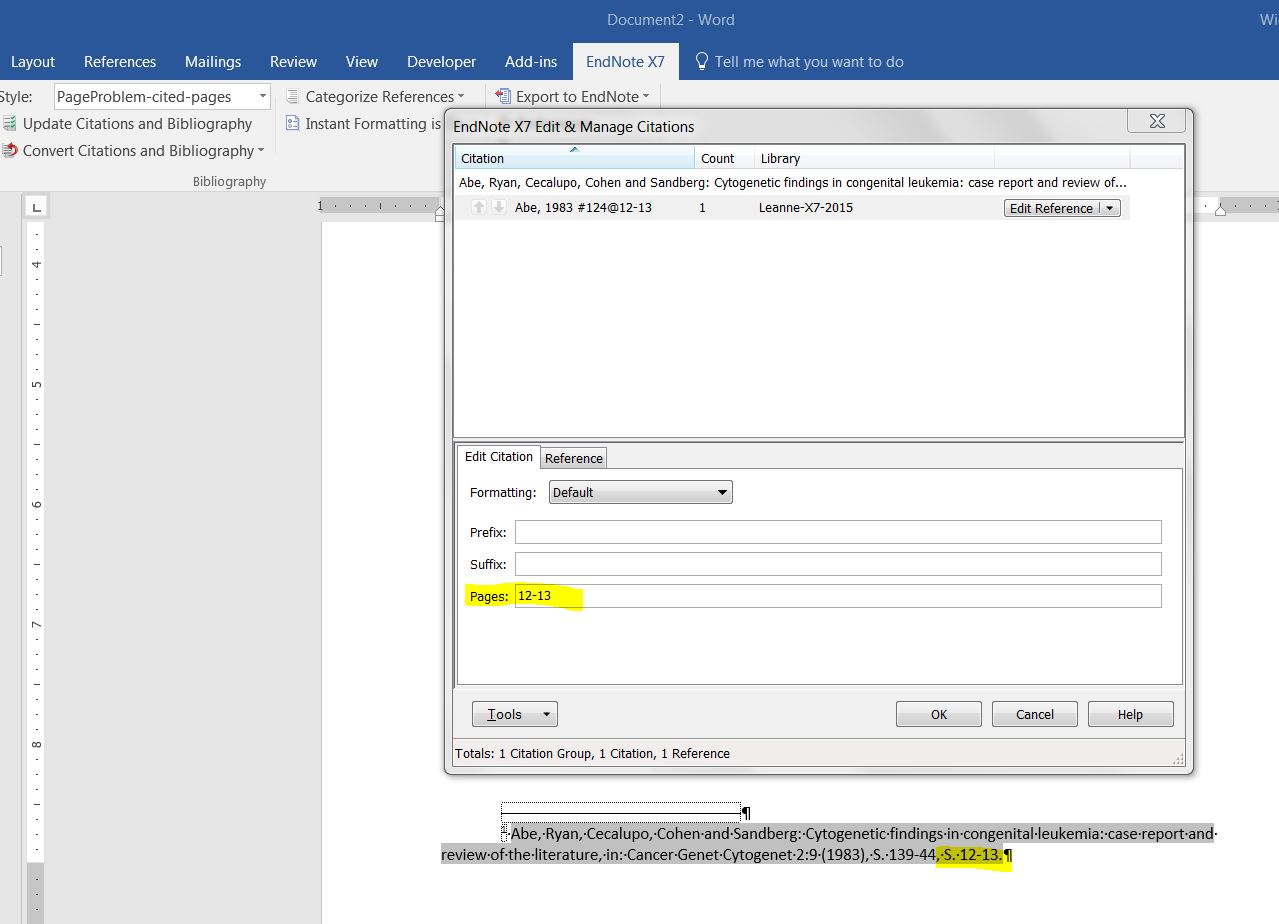1279x924 pixels.
Task: Expand Convert Citations and Bibliography menu arrow
Action: coord(261,151)
